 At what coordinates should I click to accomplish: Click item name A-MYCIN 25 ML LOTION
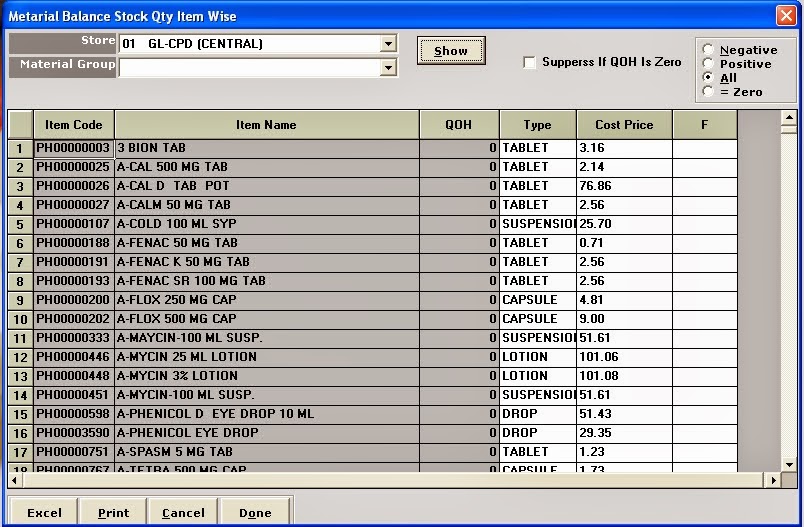267,357
